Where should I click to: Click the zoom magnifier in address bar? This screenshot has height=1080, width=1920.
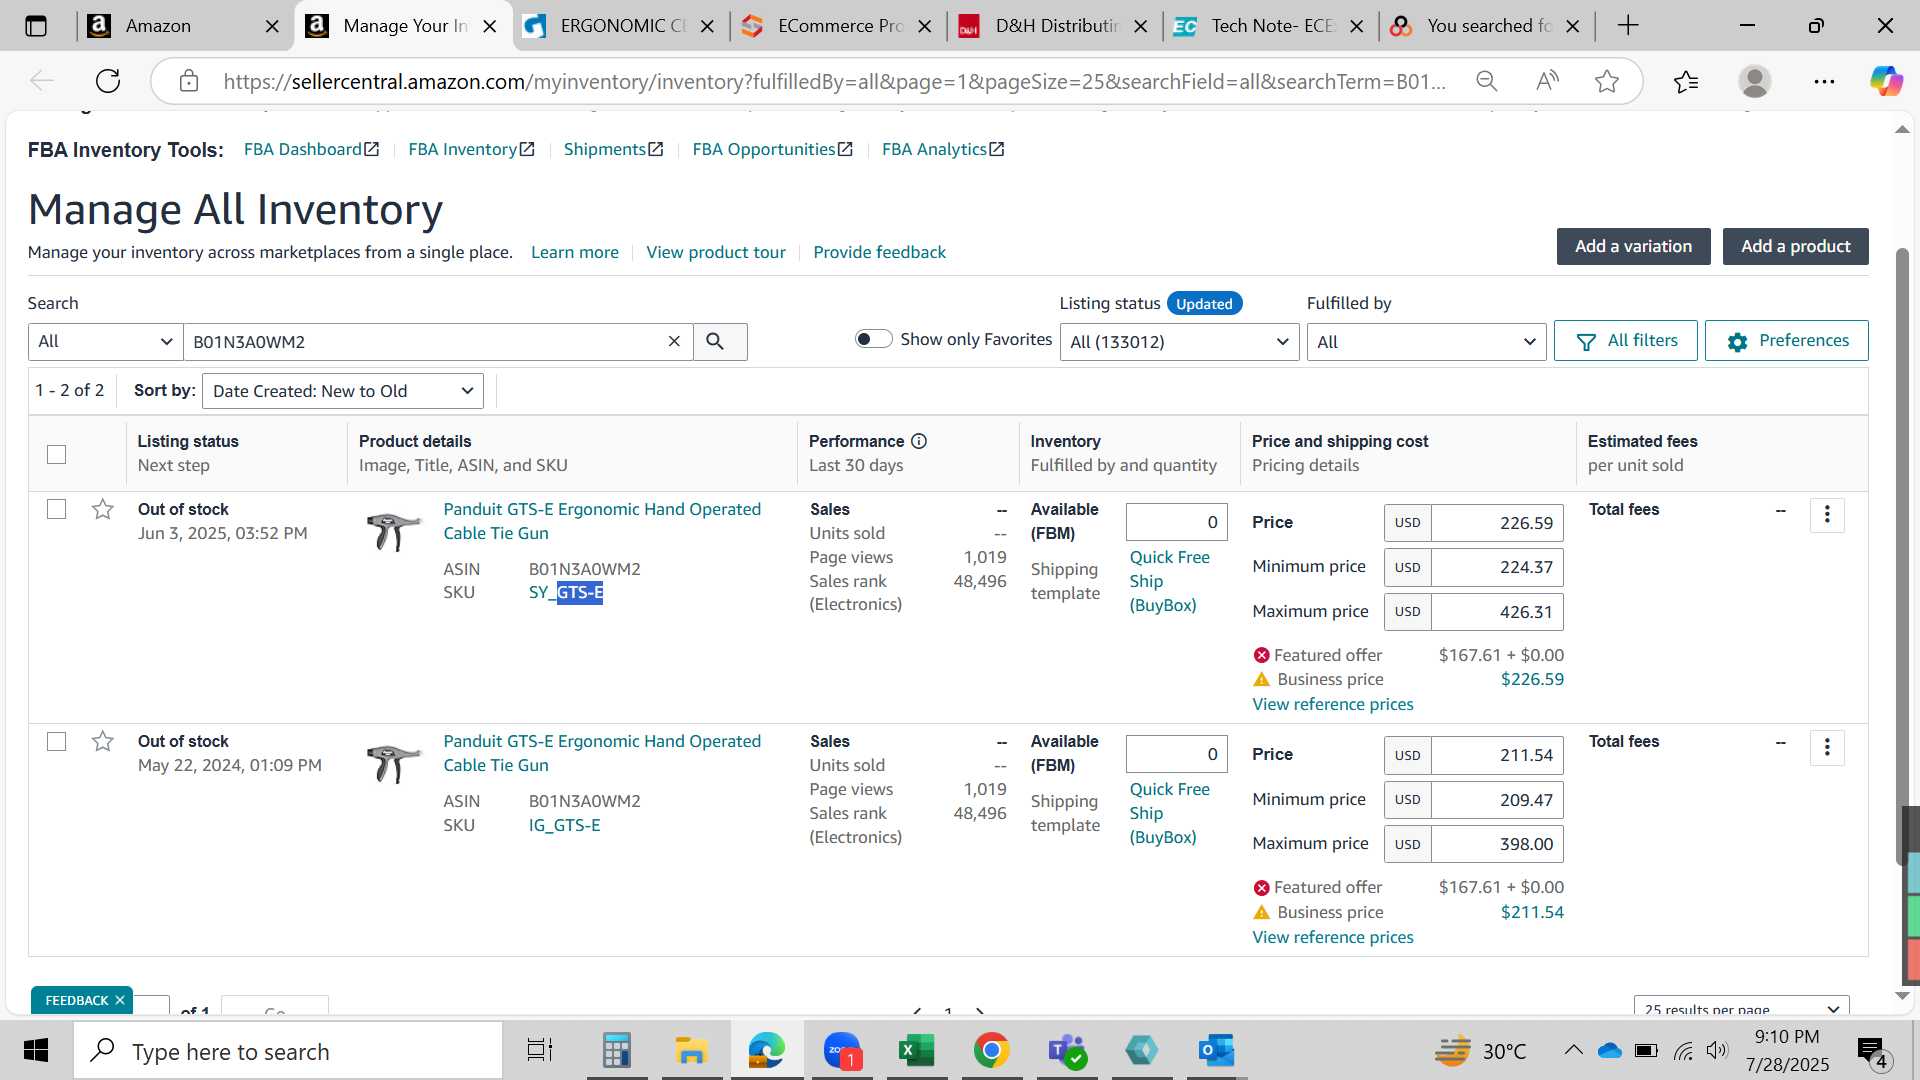(x=1487, y=81)
